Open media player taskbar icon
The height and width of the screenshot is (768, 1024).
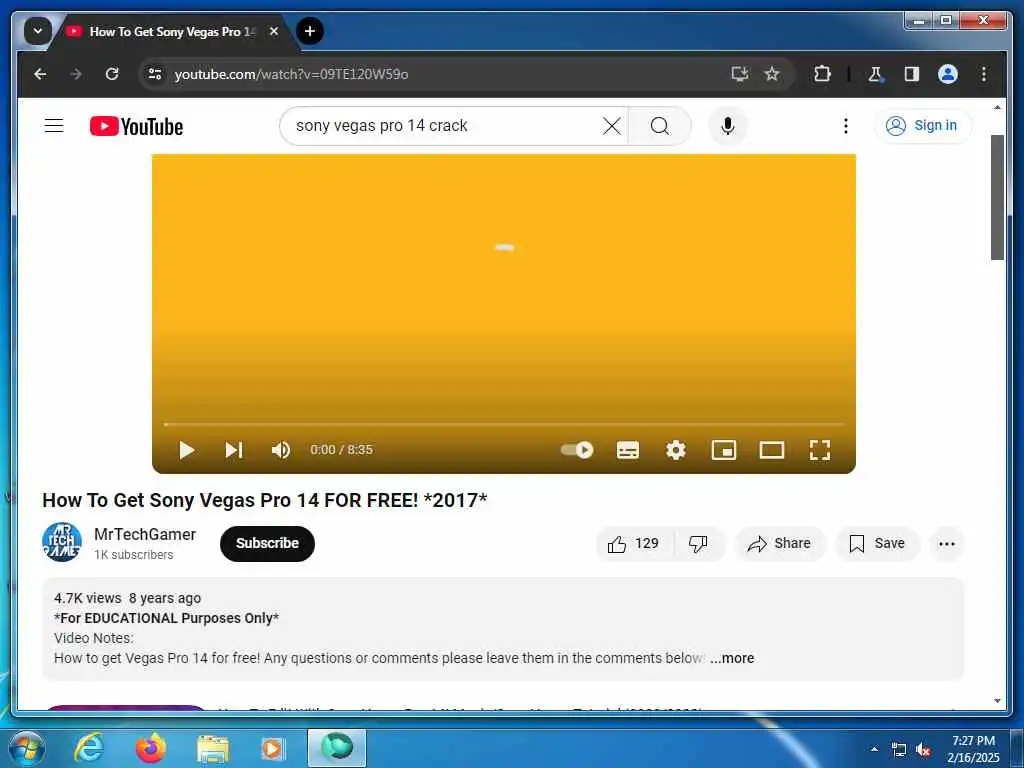272,748
